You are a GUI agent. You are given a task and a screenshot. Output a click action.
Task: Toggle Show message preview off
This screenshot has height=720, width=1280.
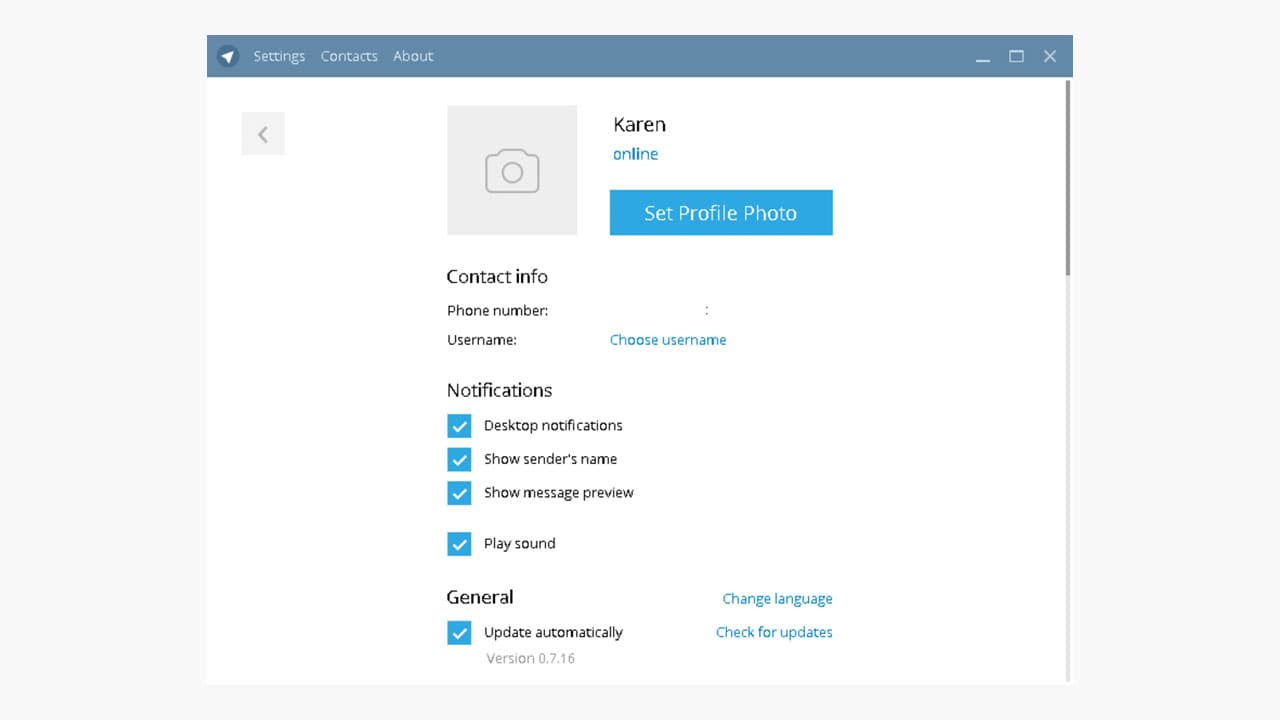pos(459,493)
